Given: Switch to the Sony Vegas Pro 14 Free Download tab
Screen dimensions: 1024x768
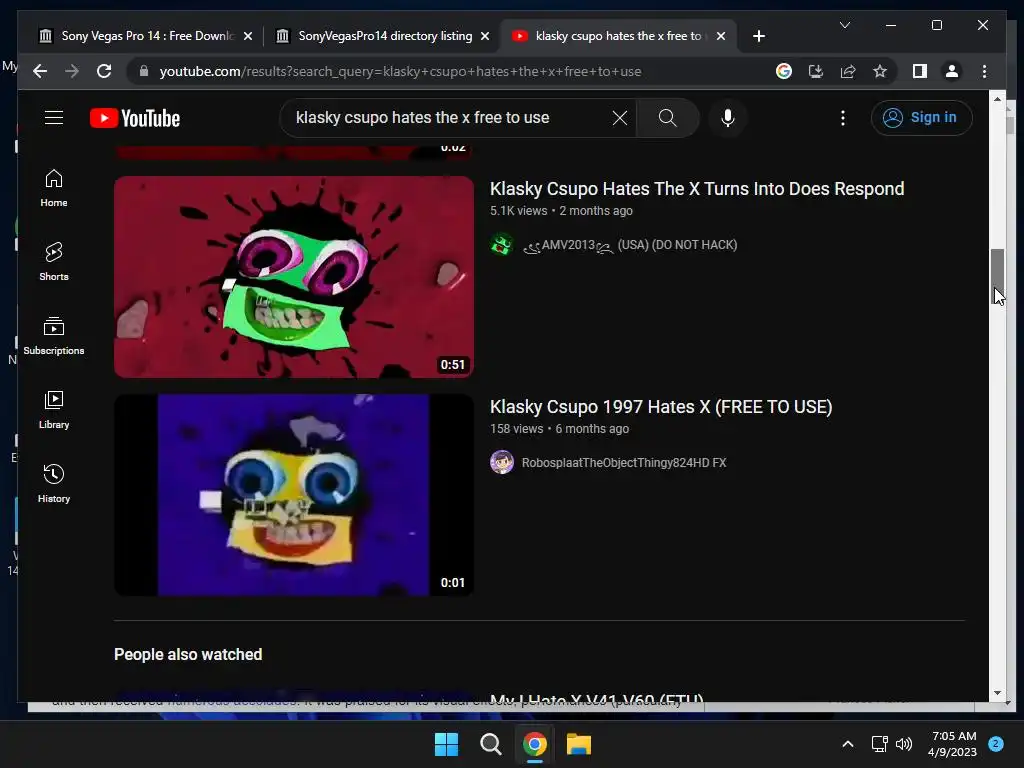Looking at the screenshot, I should point(146,36).
